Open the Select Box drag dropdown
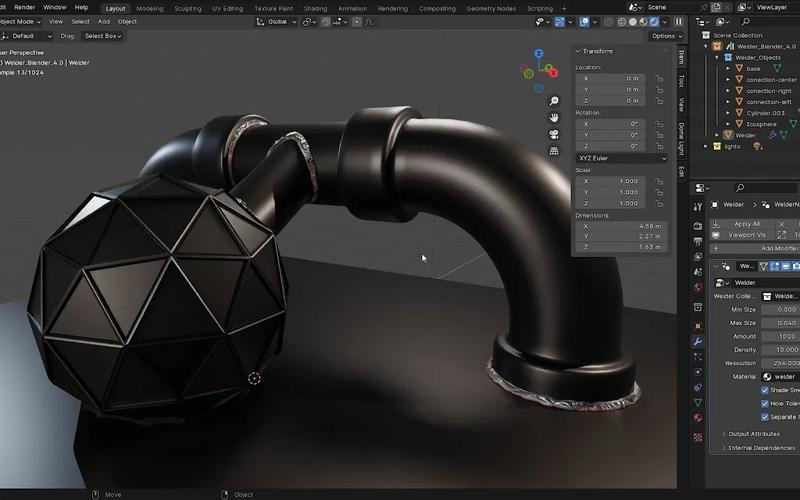 (103, 36)
